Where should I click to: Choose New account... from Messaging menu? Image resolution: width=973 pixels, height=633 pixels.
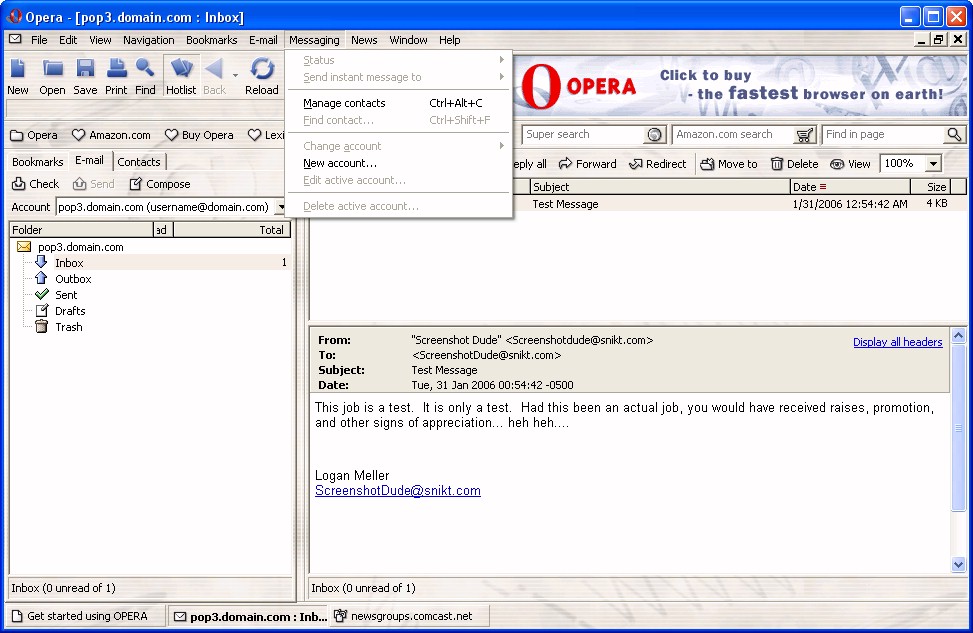click(x=398, y=163)
